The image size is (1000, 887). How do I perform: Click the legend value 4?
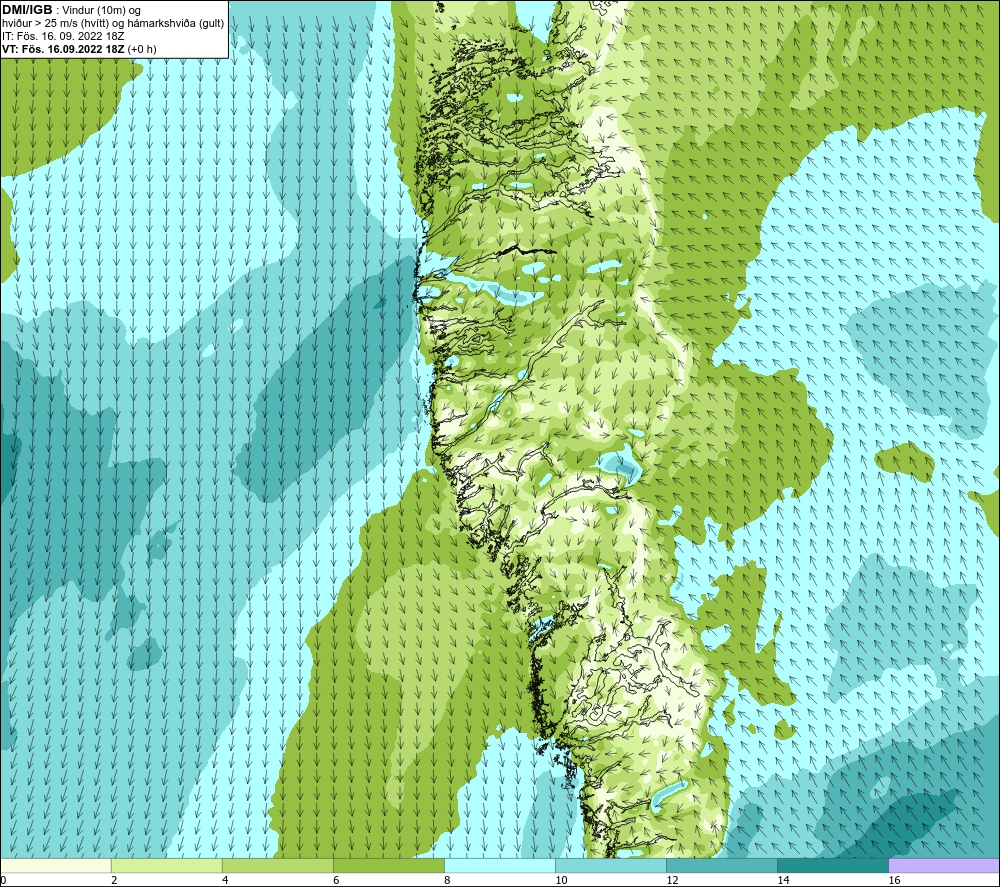[225, 881]
